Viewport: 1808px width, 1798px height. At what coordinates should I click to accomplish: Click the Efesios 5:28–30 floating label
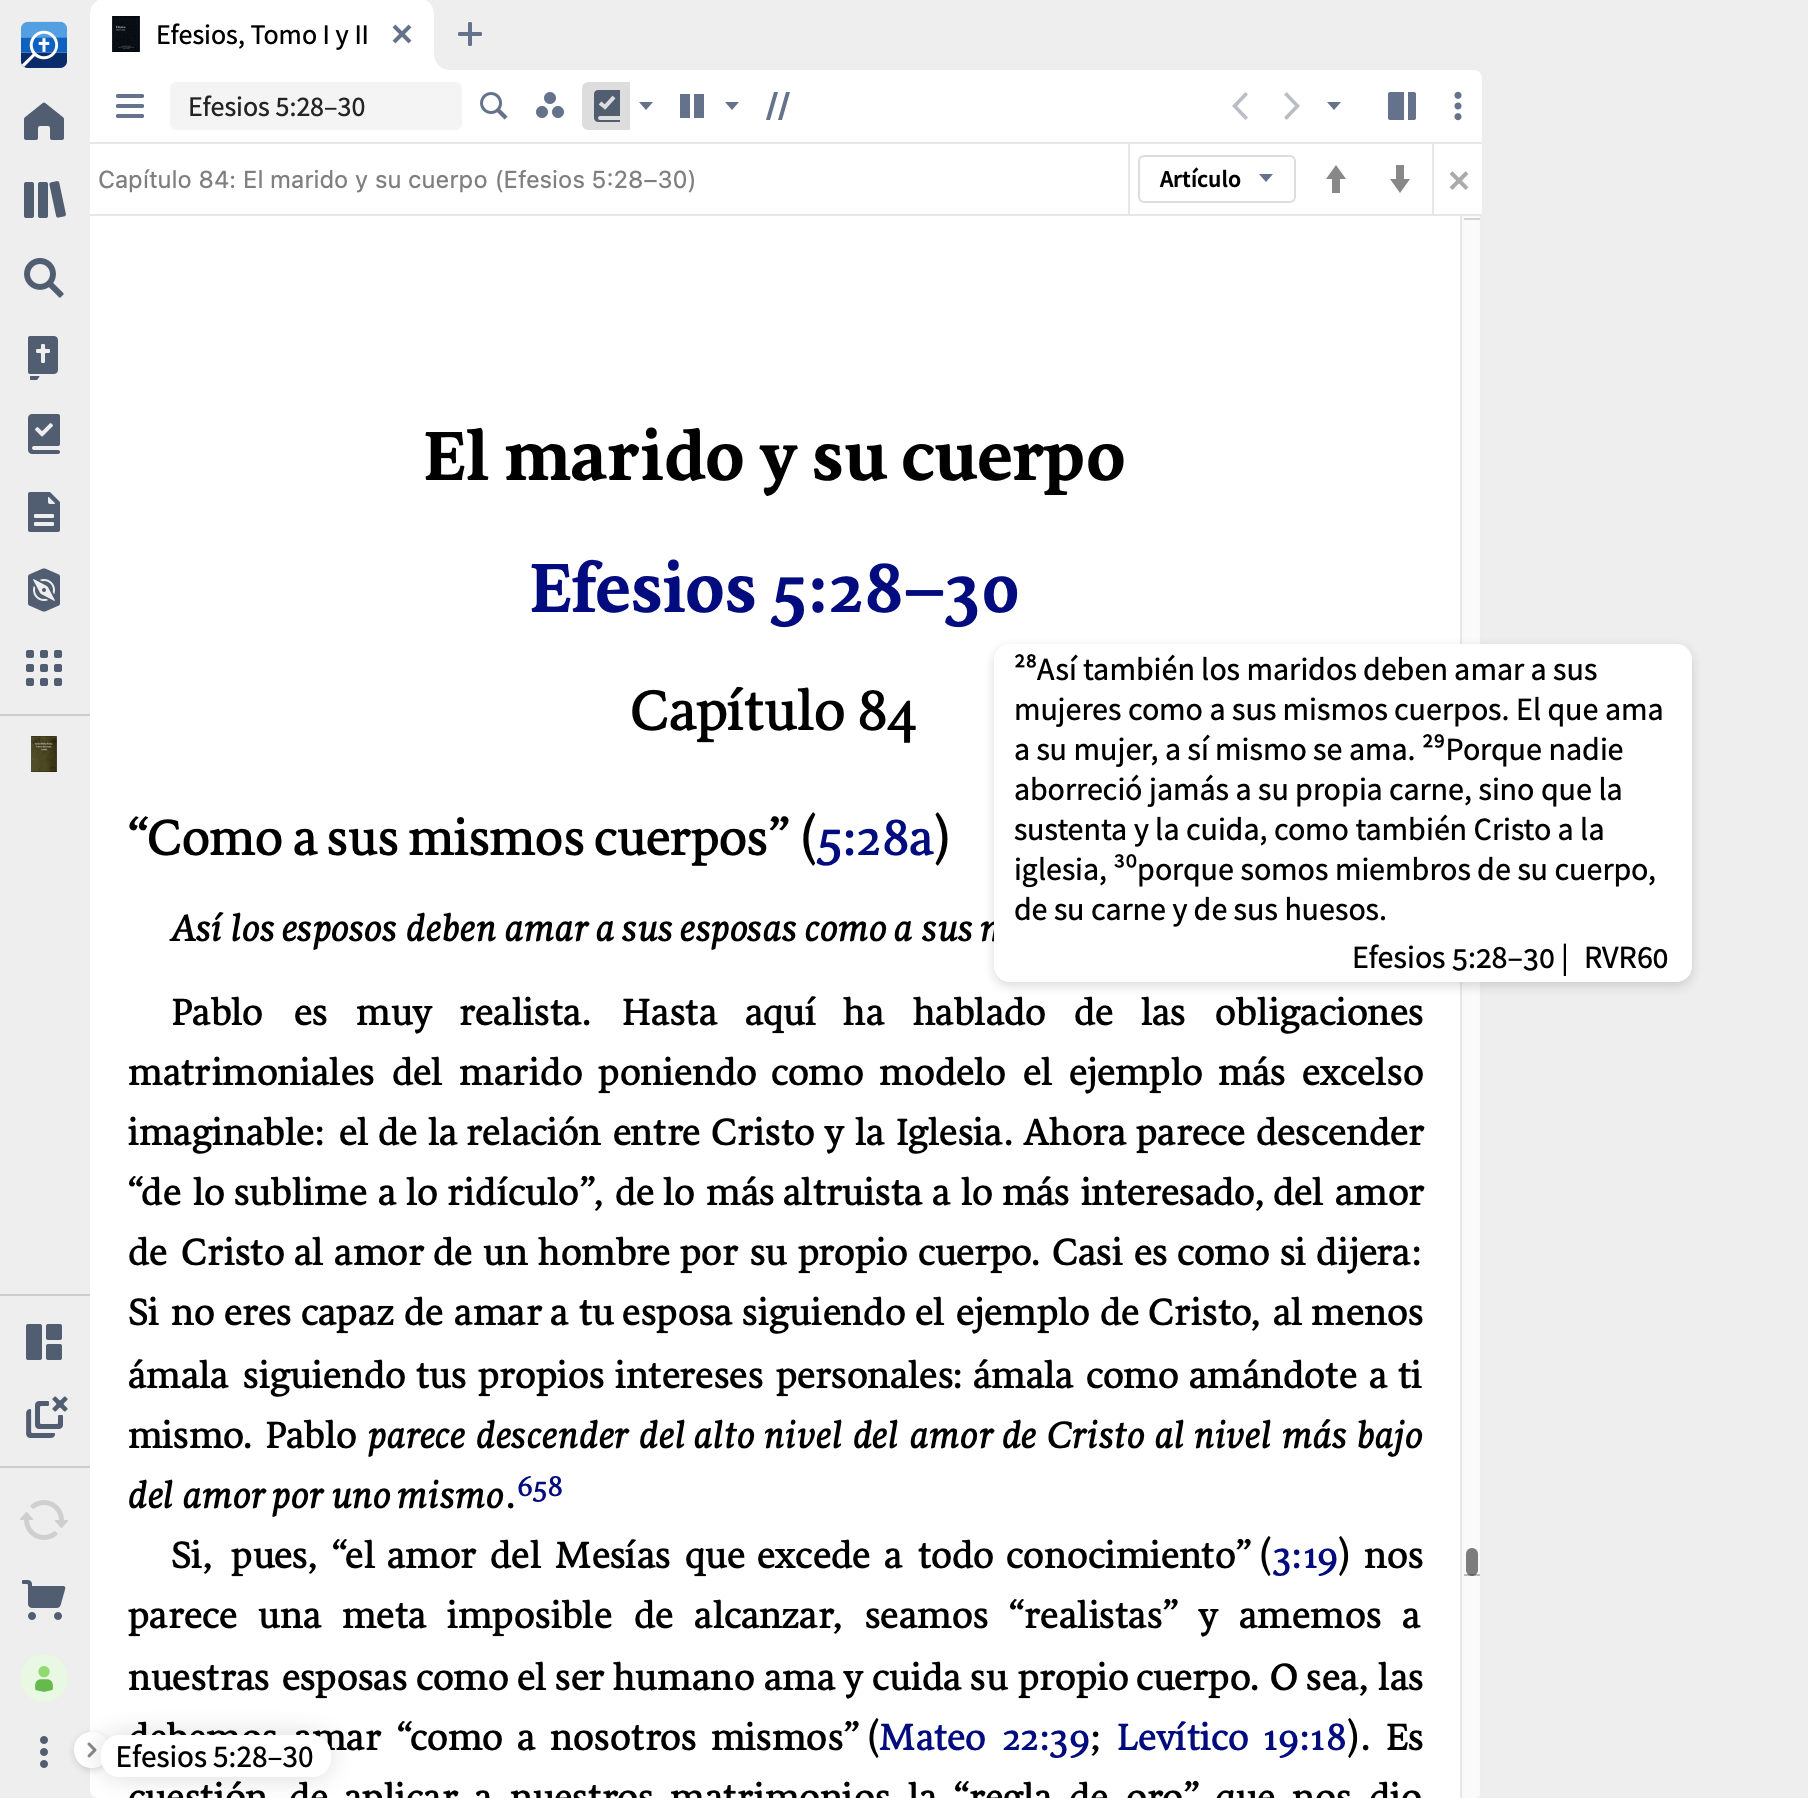215,1757
